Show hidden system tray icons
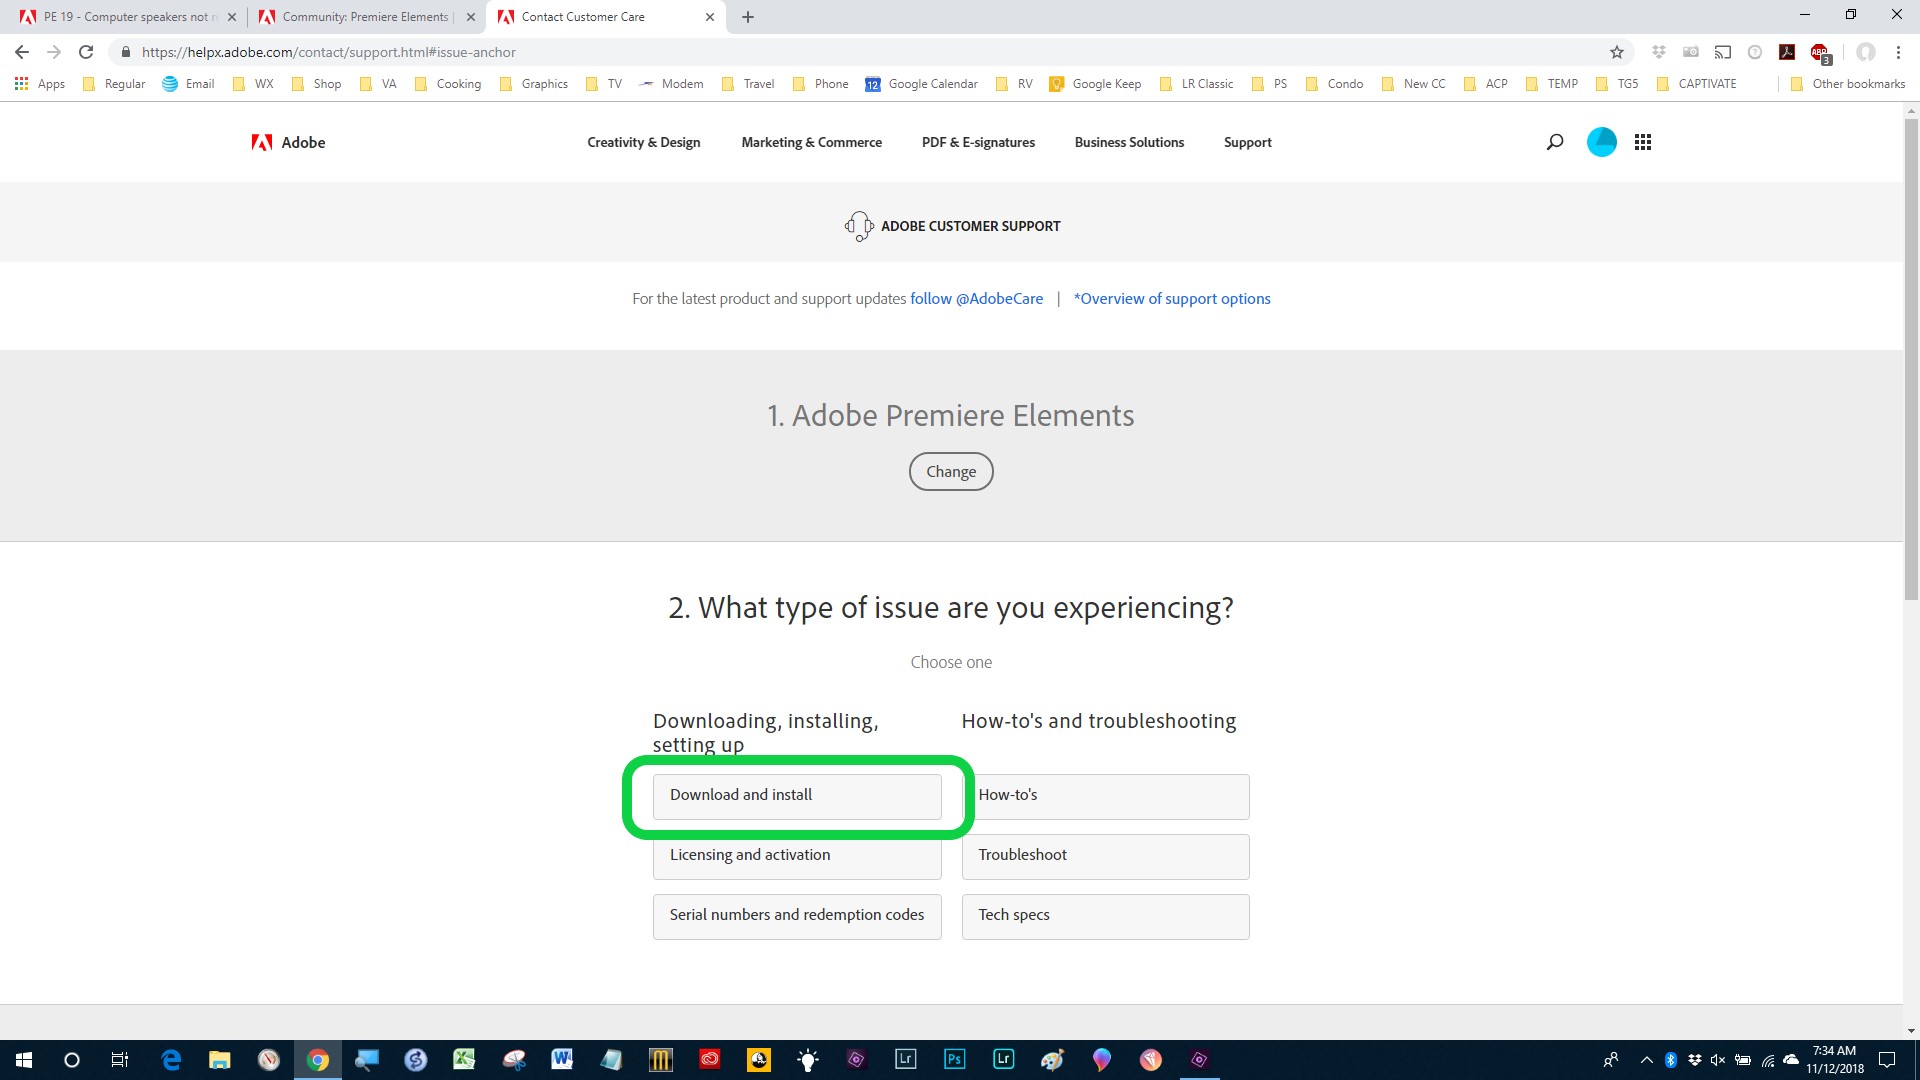This screenshot has height=1080, width=1920. pyautogui.click(x=1646, y=1060)
